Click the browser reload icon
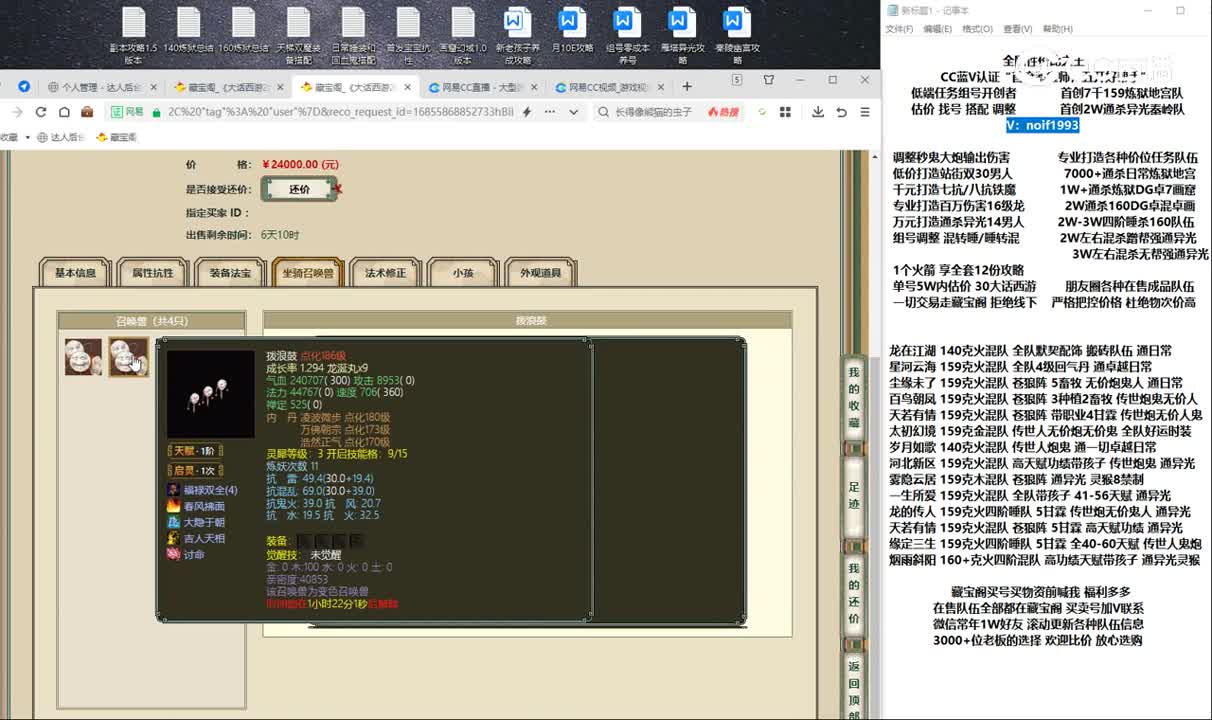 point(41,112)
